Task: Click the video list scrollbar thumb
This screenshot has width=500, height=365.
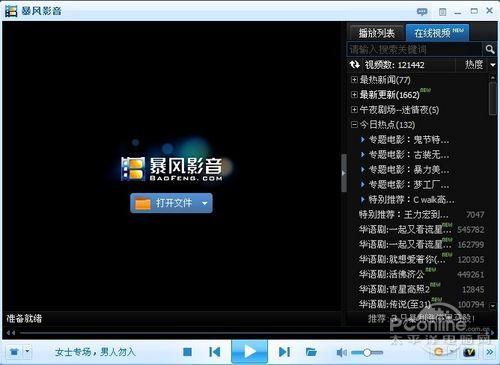Action: (493, 99)
